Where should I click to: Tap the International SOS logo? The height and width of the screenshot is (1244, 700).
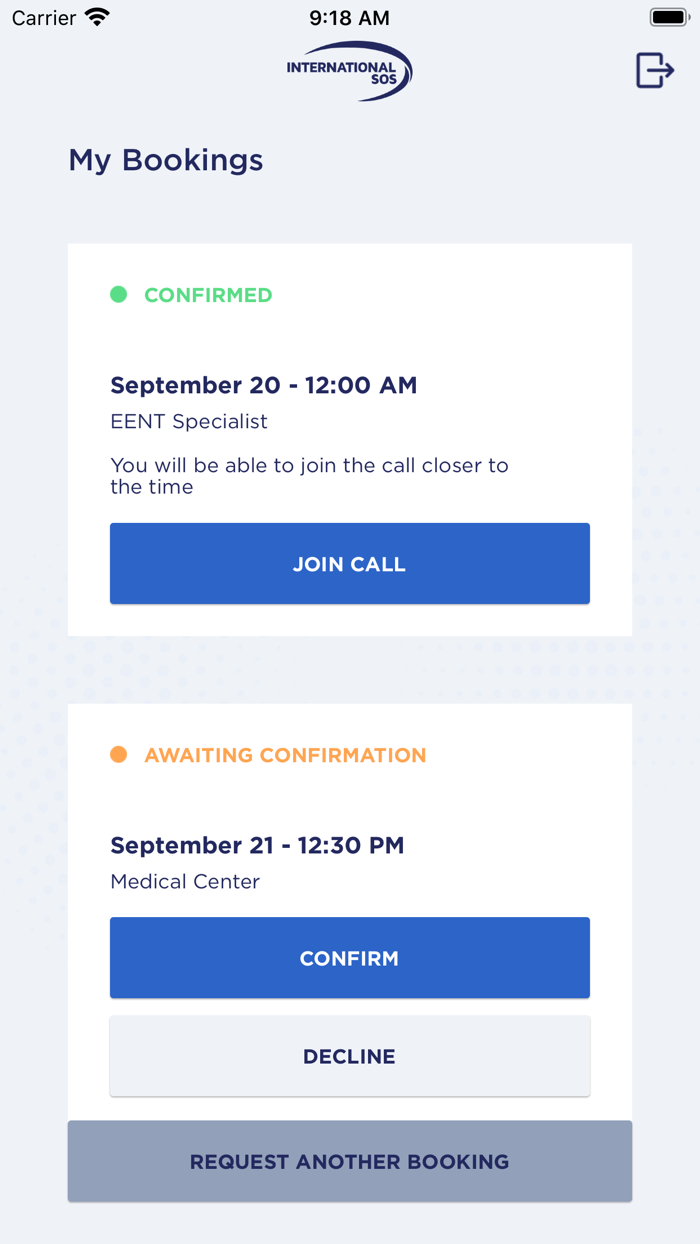click(x=348, y=70)
